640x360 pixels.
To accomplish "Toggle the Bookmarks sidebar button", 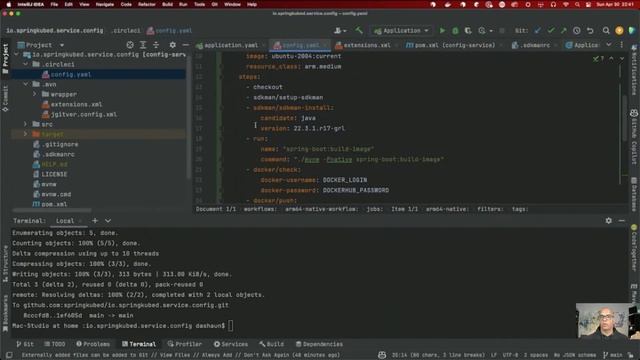I will pyautogui.click(x=5, y=313).
